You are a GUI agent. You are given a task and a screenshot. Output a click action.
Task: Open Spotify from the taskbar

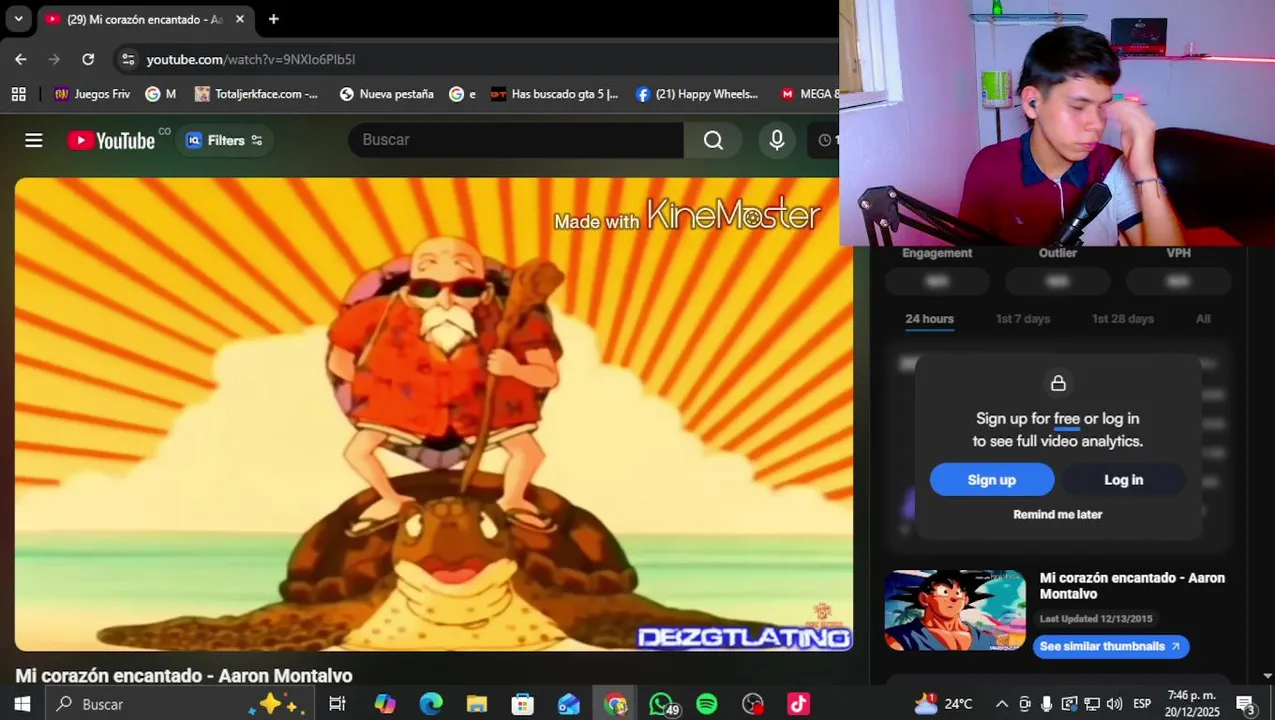pyautogui.click(x=707, y=704)
